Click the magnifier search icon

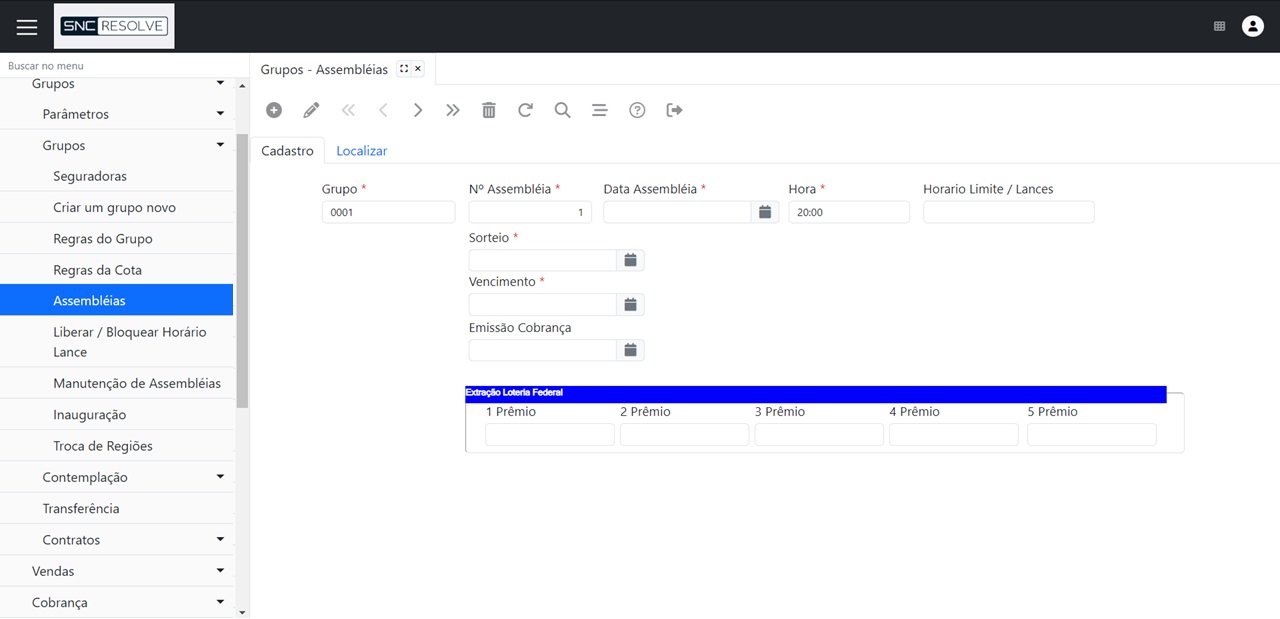click(562, 110)
